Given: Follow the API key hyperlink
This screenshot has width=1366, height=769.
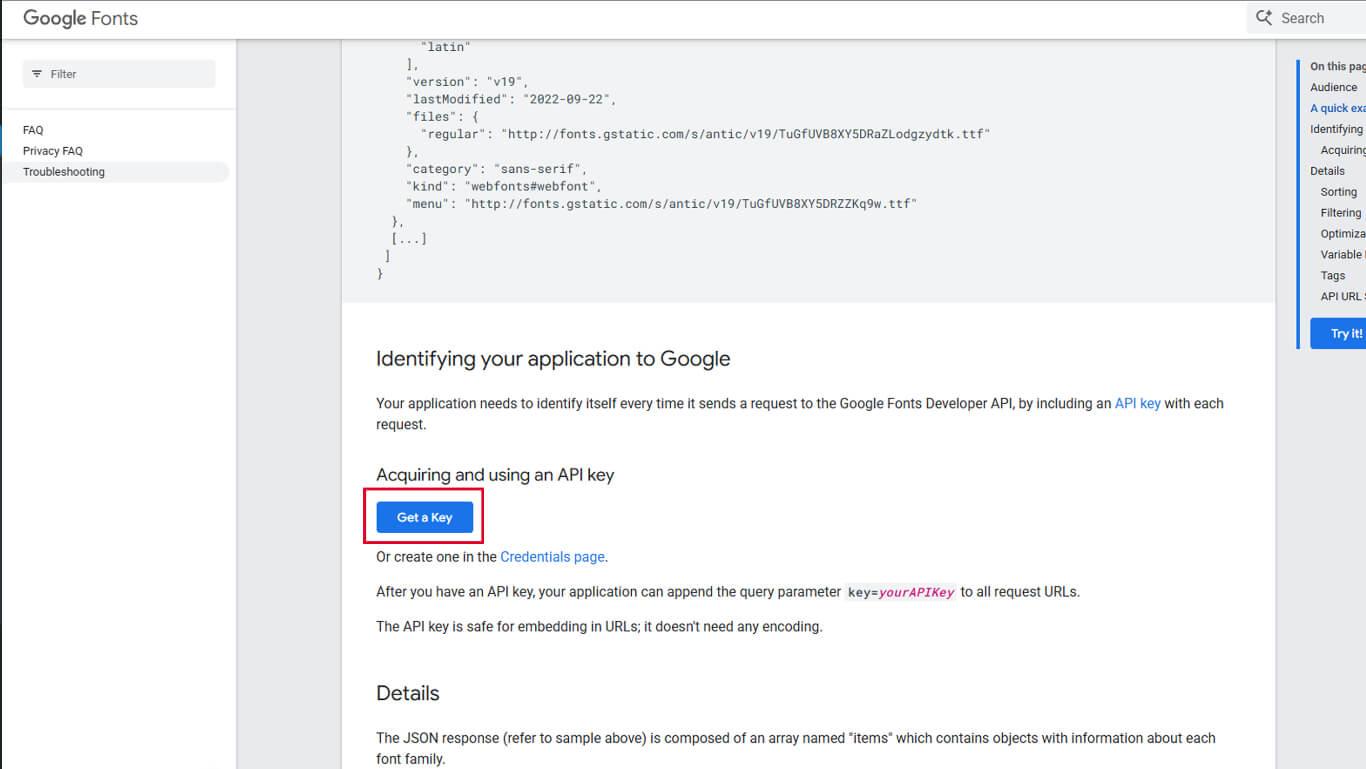Looking at the screenshot, I should [x=1137, y=404].
